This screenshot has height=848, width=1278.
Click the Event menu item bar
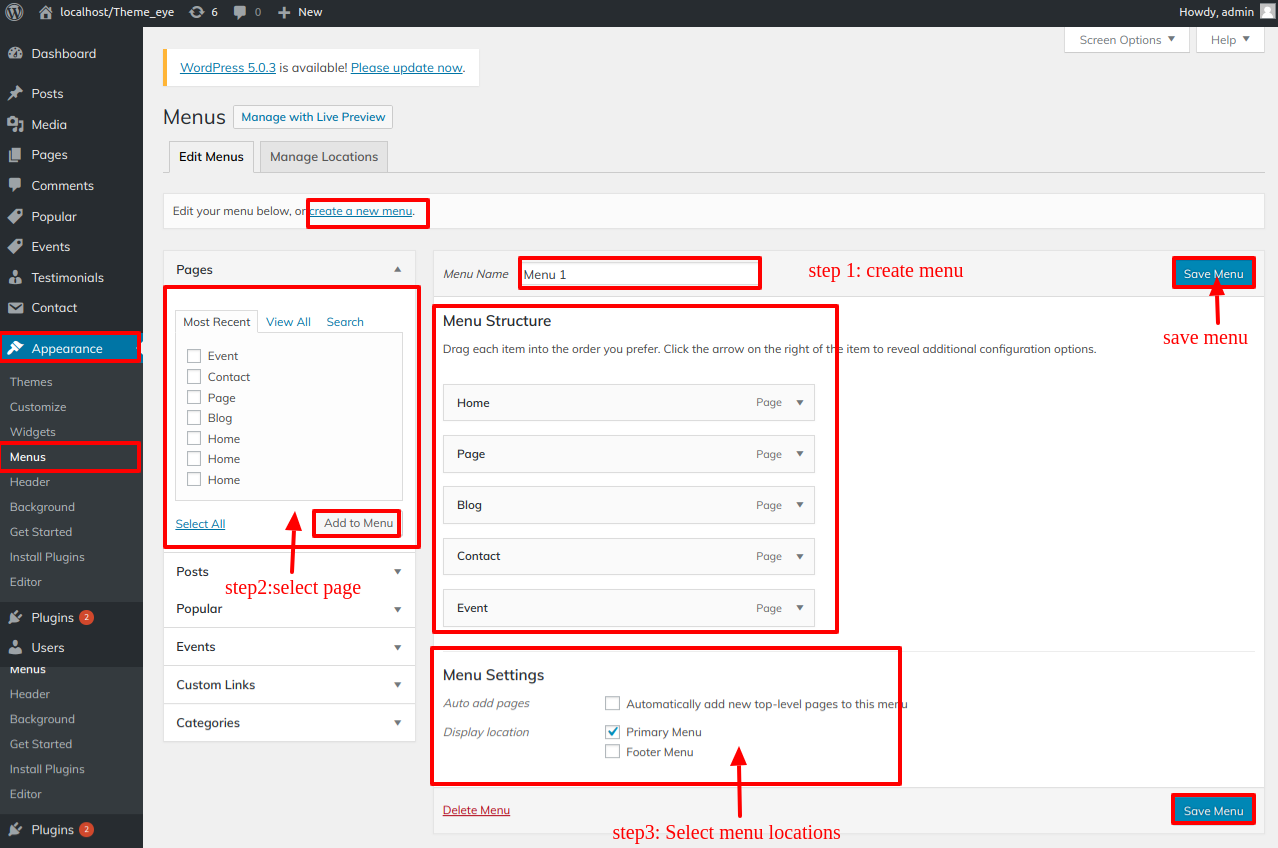pyautogui.click(x=629, y=608)
